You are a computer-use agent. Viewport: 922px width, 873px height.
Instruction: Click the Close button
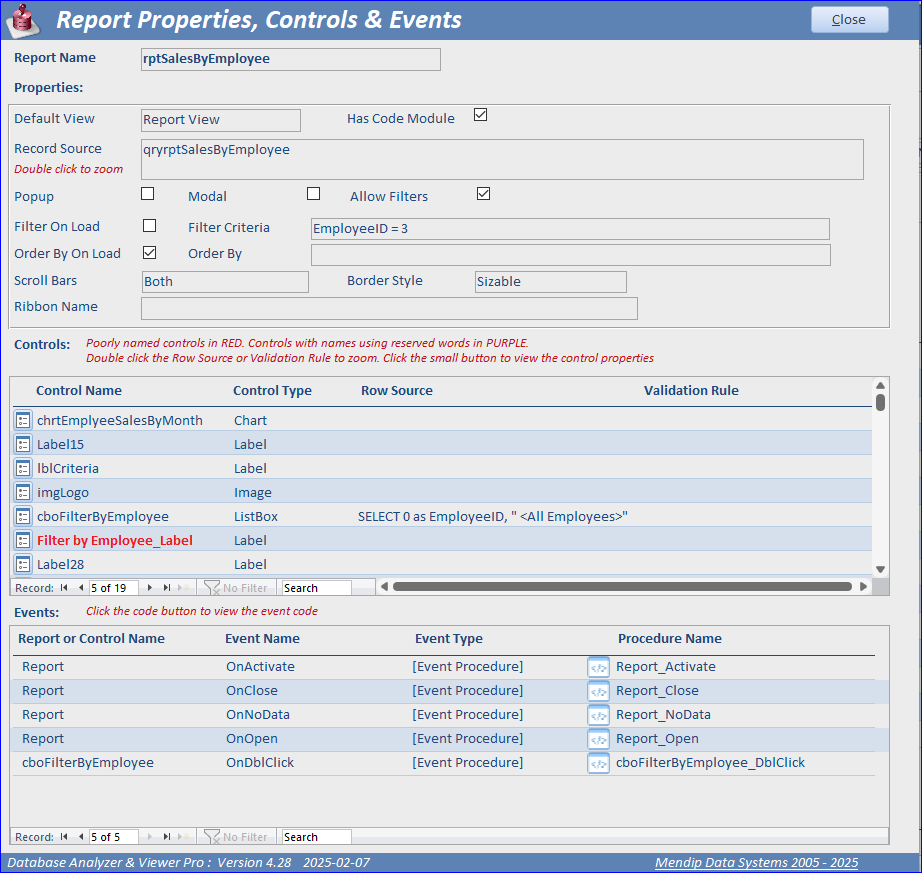849,19
